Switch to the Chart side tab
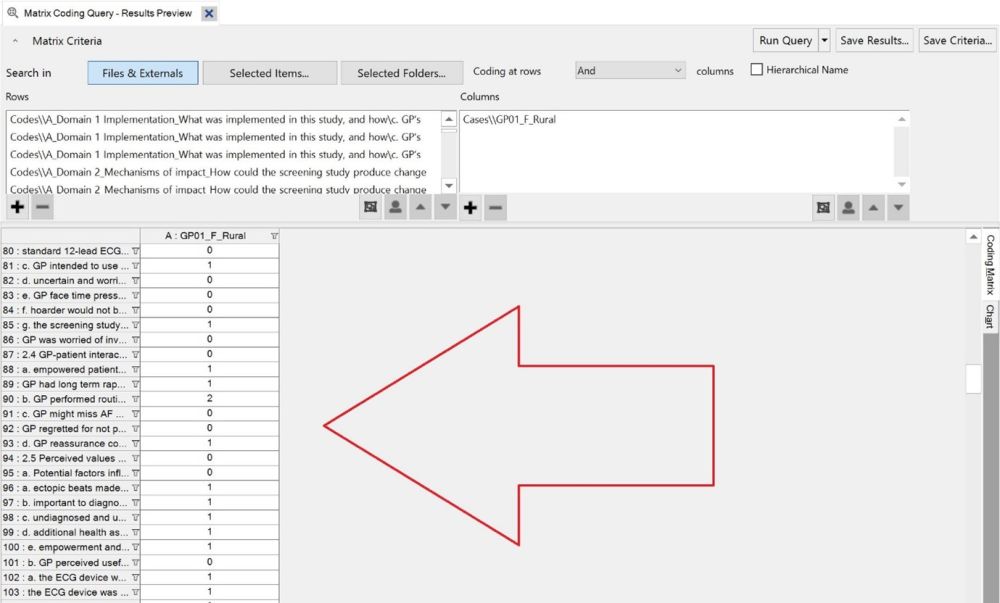This screenshot has width=1000, height=603. [989, 316]
